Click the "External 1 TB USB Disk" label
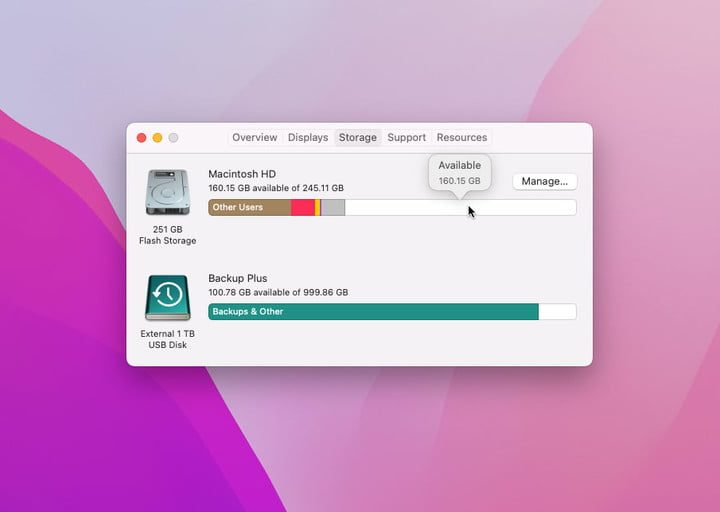Viewport: 720px width, 512px height. click(x=168, y=339)
